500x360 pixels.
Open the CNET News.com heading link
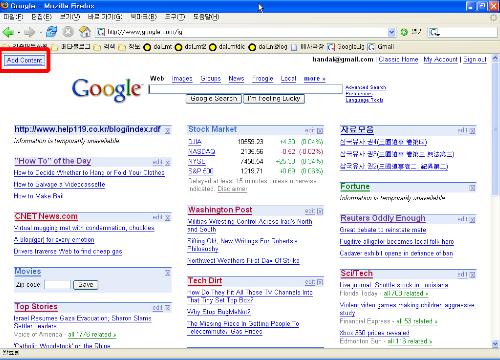(46, 216)
